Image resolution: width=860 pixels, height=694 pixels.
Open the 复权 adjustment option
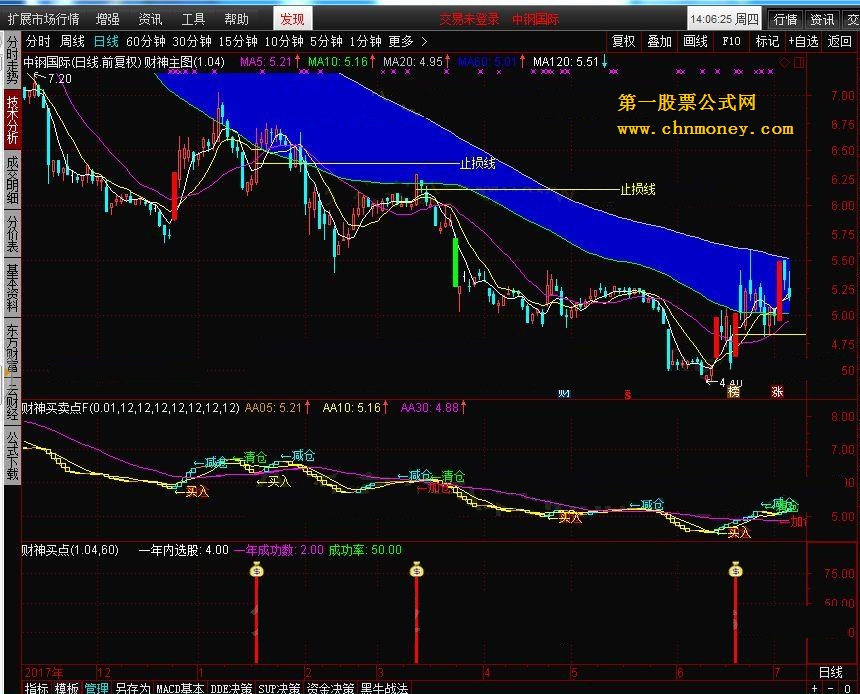point(623,41)
